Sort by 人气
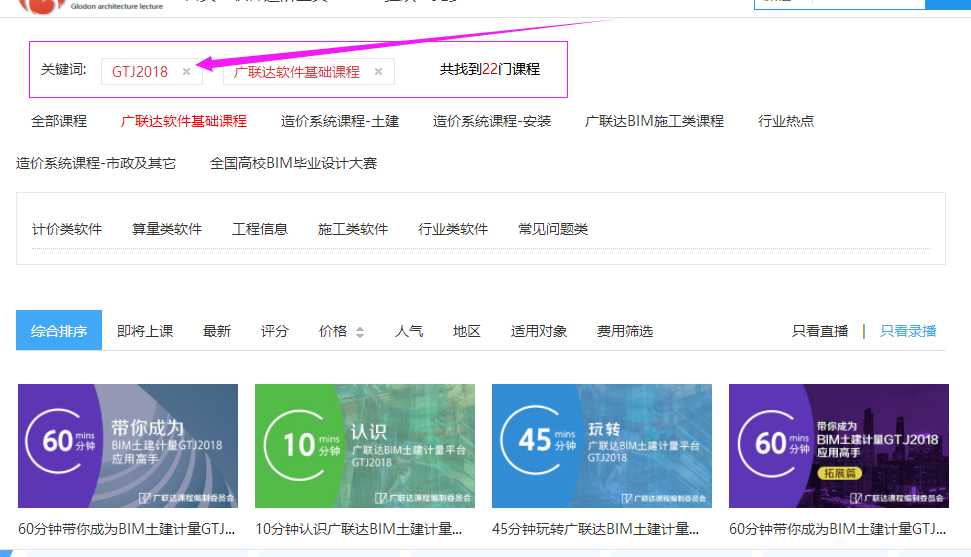The image size is (971, 557). (x=409, y=331)
